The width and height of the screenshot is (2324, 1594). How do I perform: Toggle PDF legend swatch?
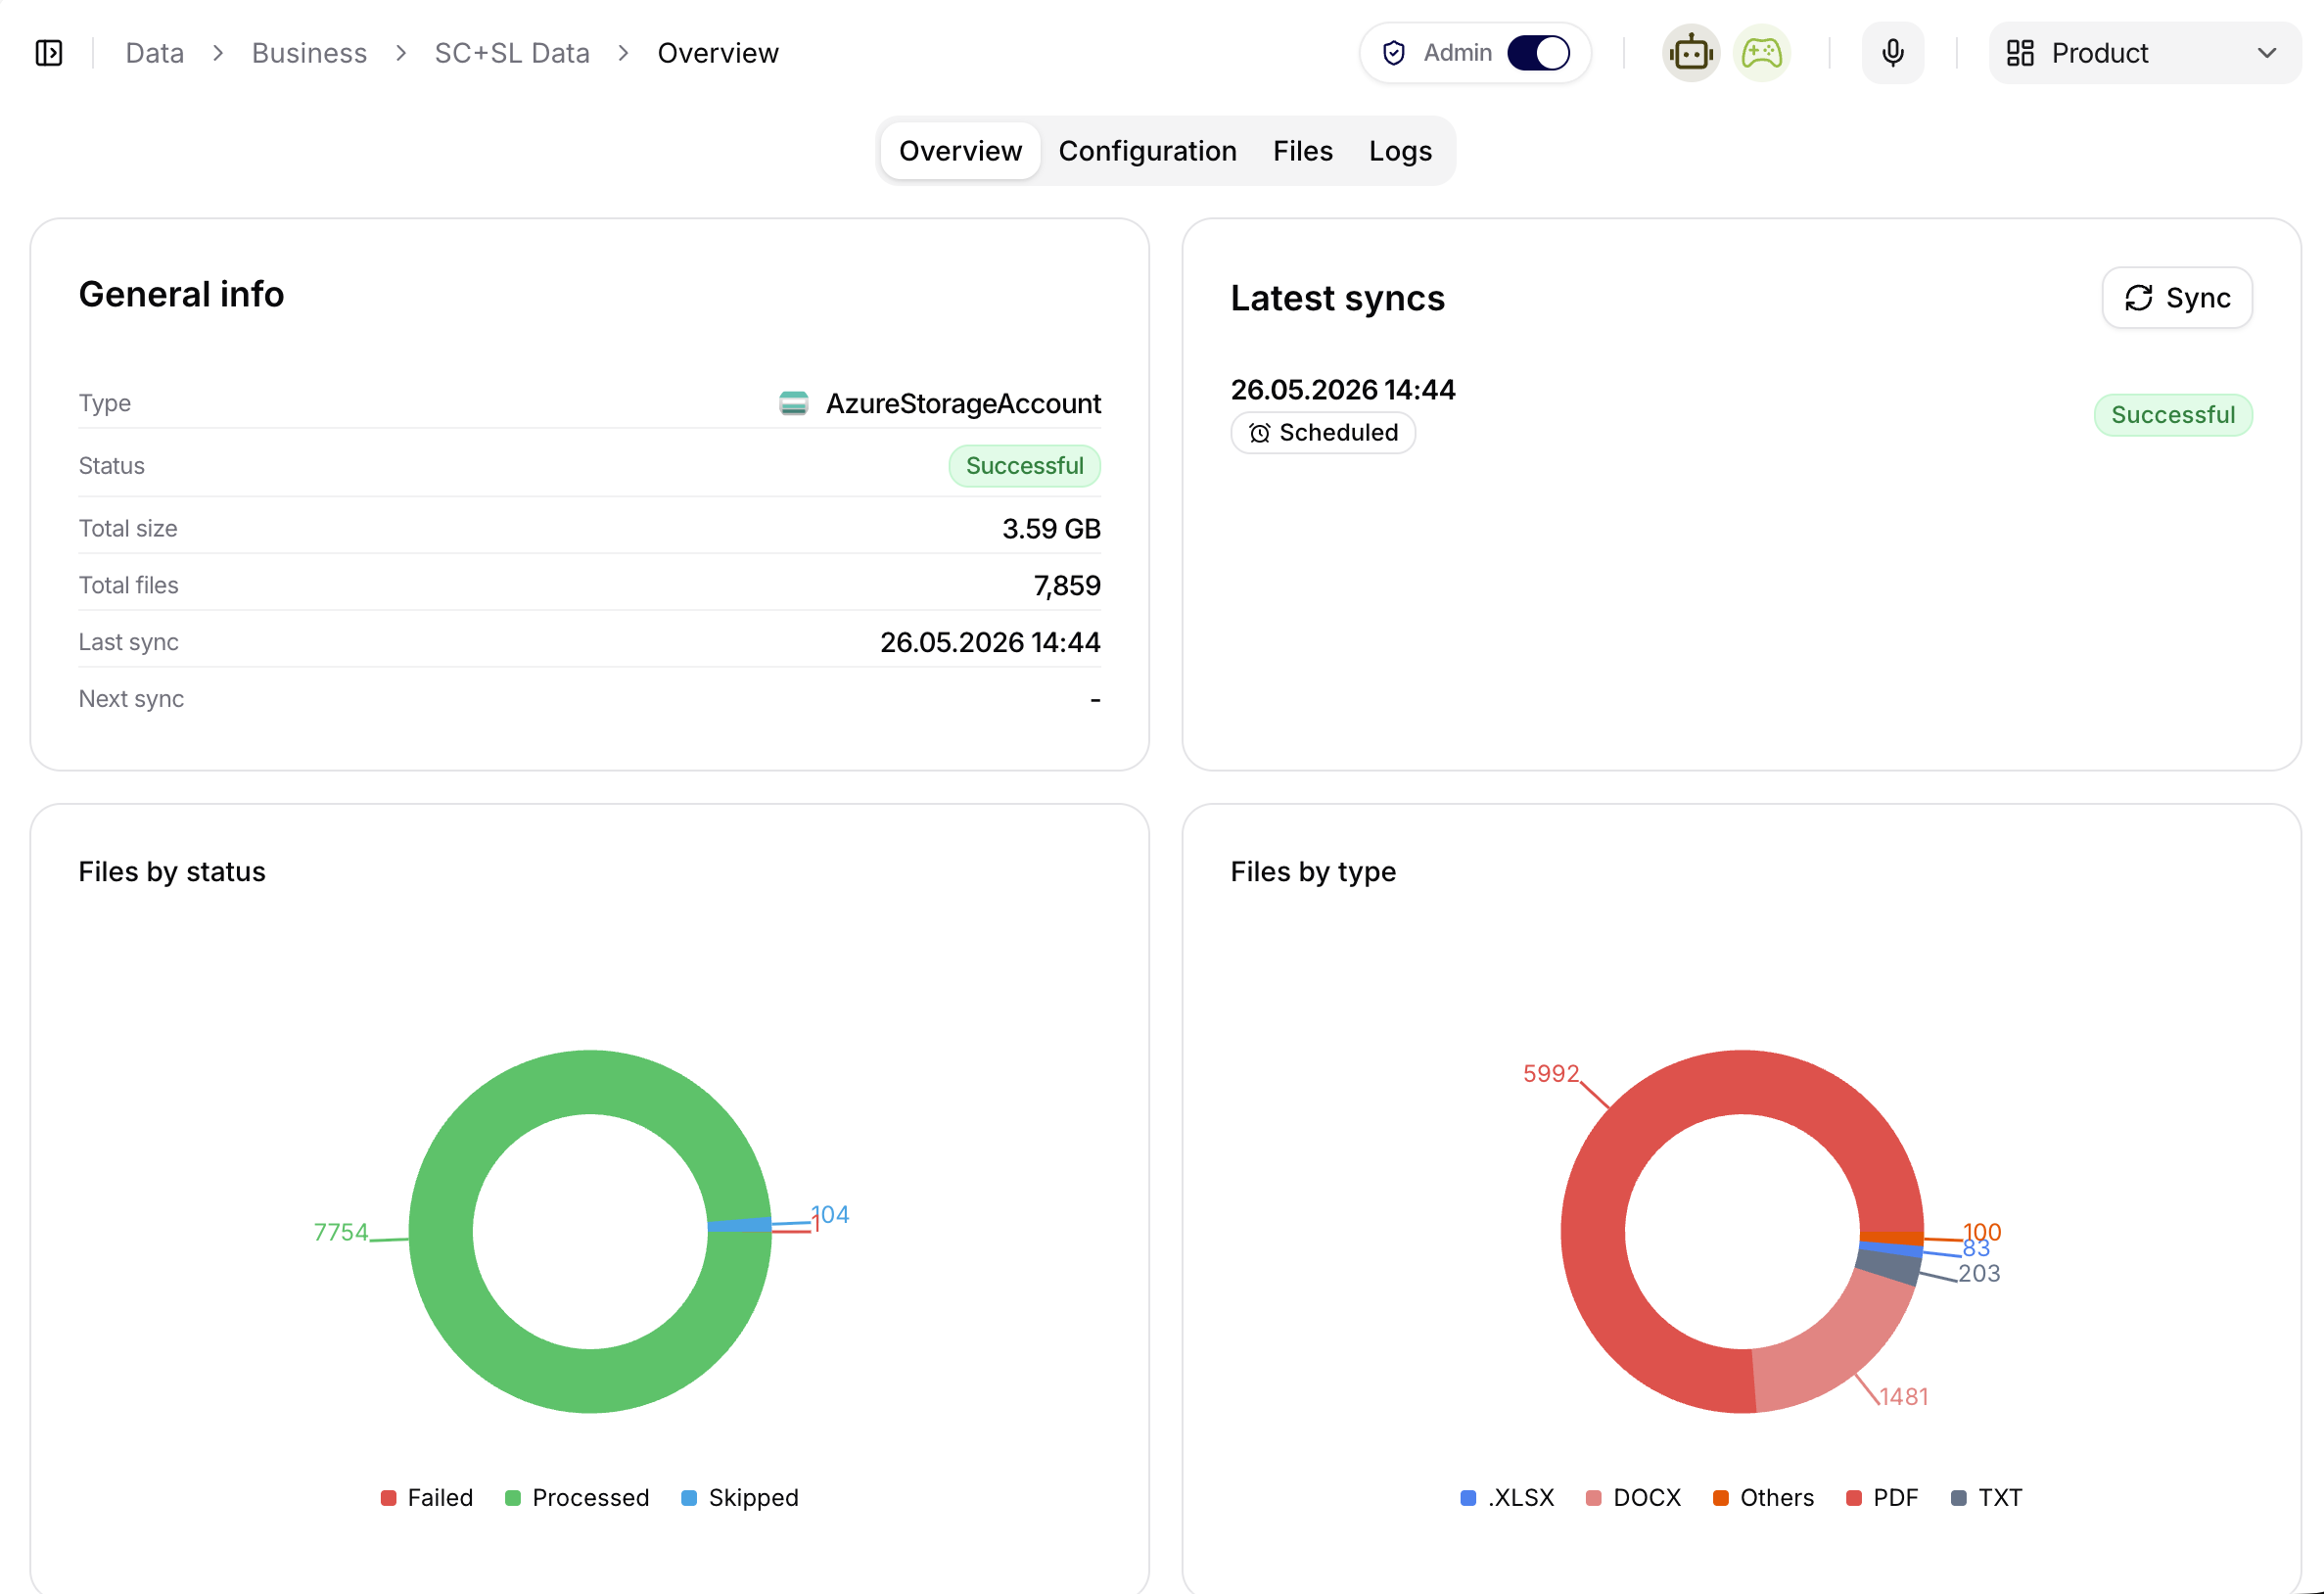[x=1853, y=1498]
